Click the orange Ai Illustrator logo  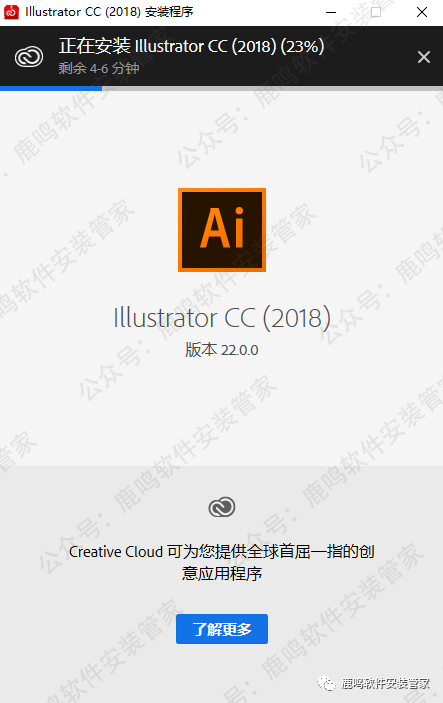(222, 230)
